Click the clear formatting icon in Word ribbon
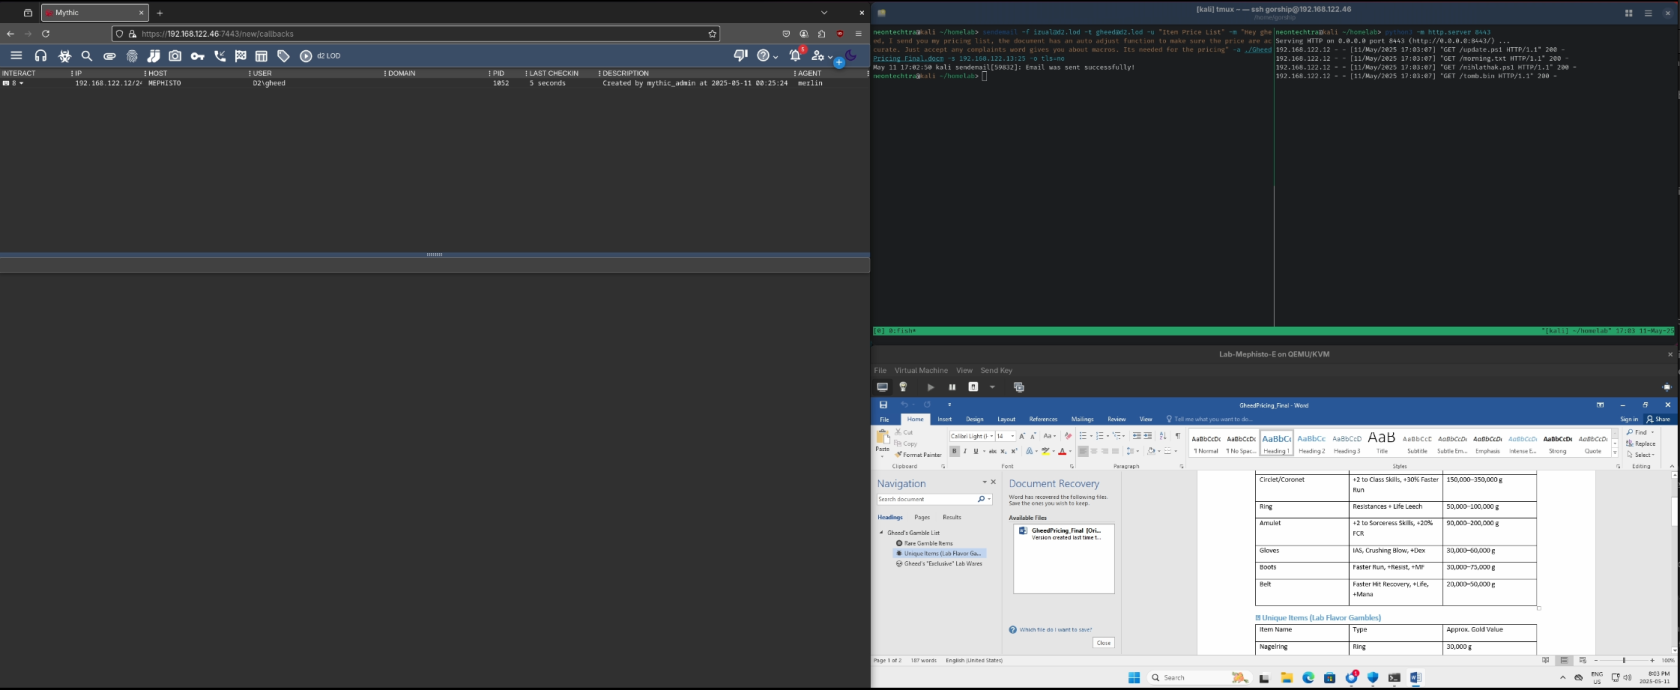 [x=1068, y=436]
